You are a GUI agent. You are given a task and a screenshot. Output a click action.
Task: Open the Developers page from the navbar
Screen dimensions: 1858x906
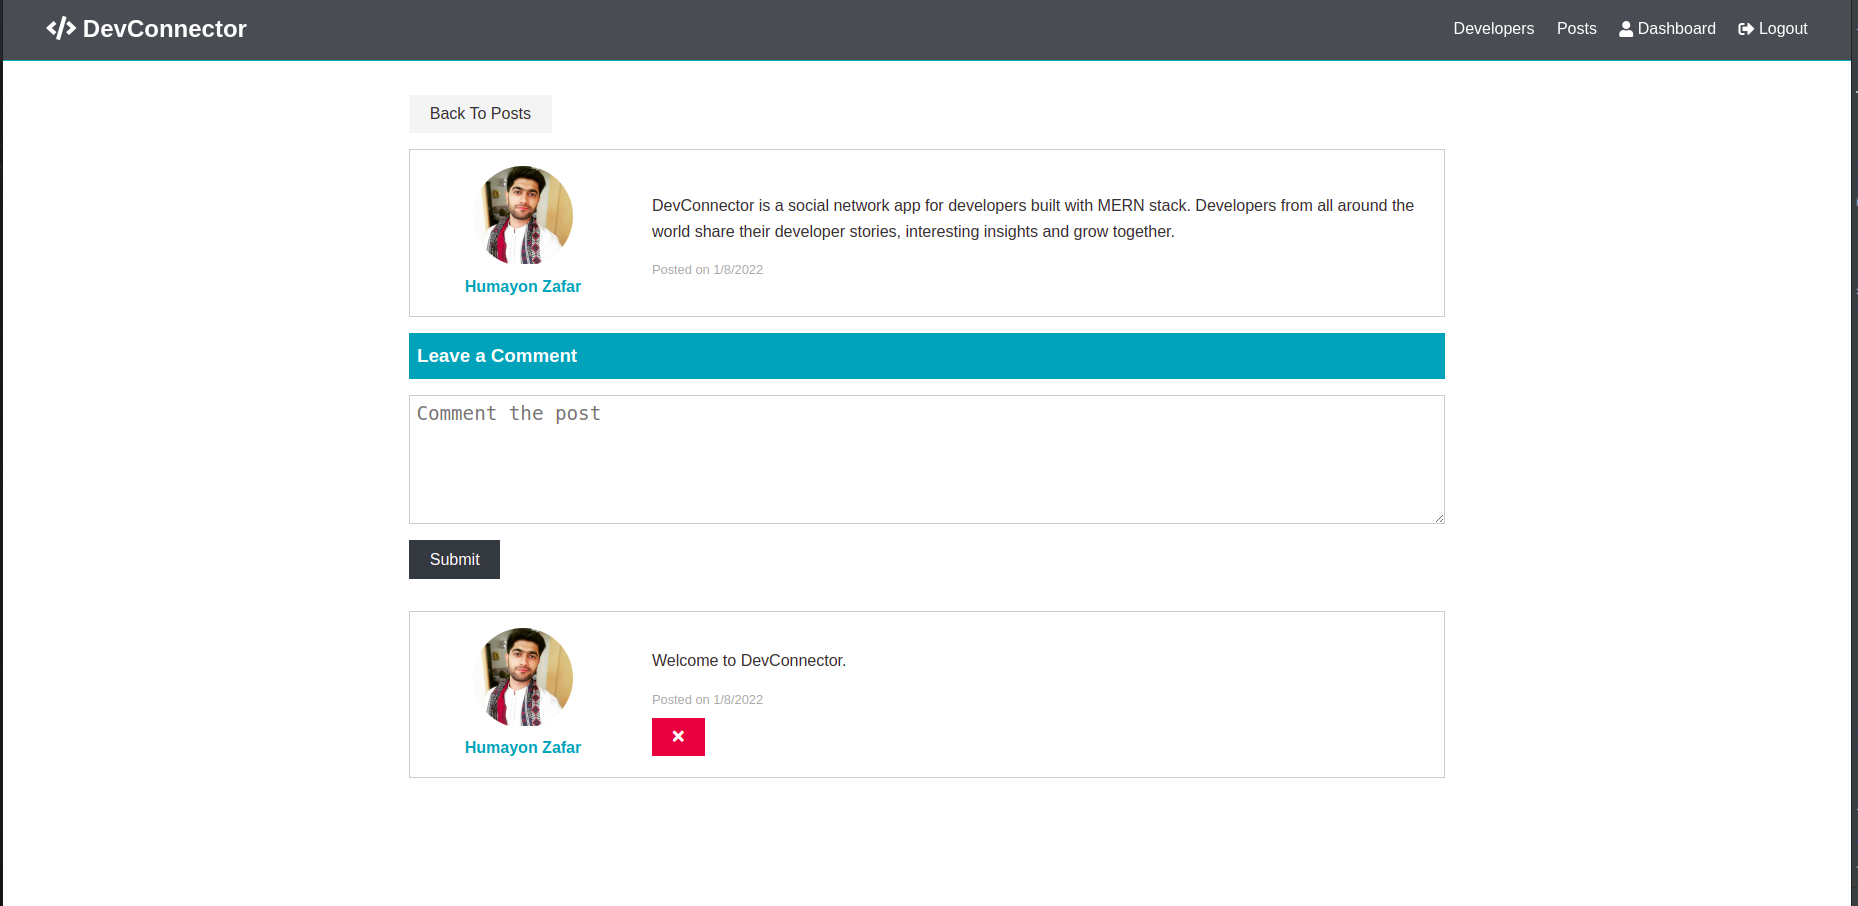pyautogui.click(x=1493, y=29)
